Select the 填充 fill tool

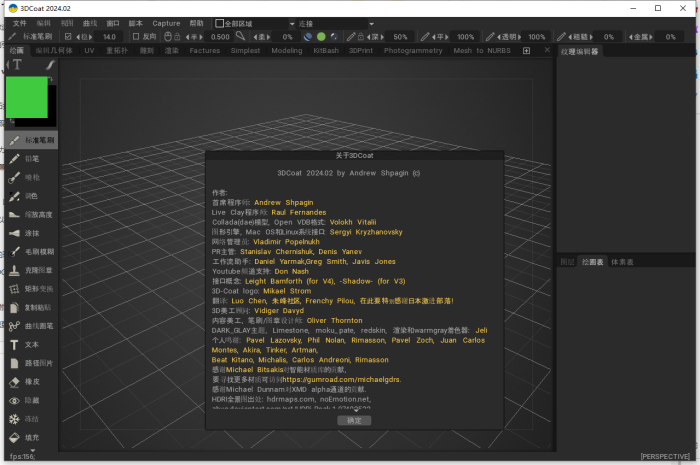click(x=32, y=438)
